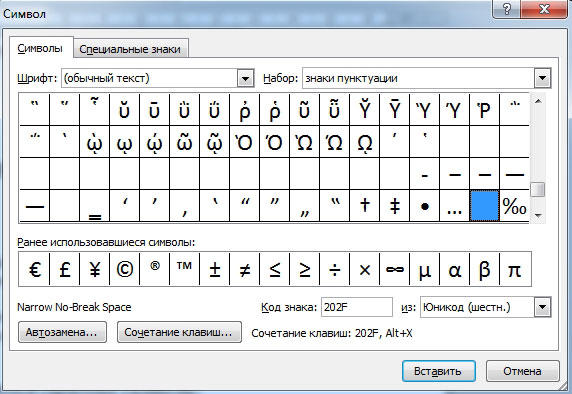Select the less-than-or-equal ≤ symbol

pos(274,269)
